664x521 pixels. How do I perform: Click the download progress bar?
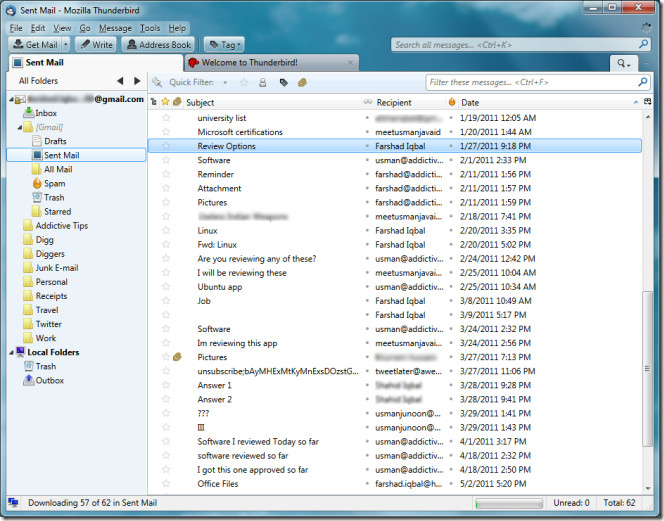pyautogui.click(x=509, y=503)
